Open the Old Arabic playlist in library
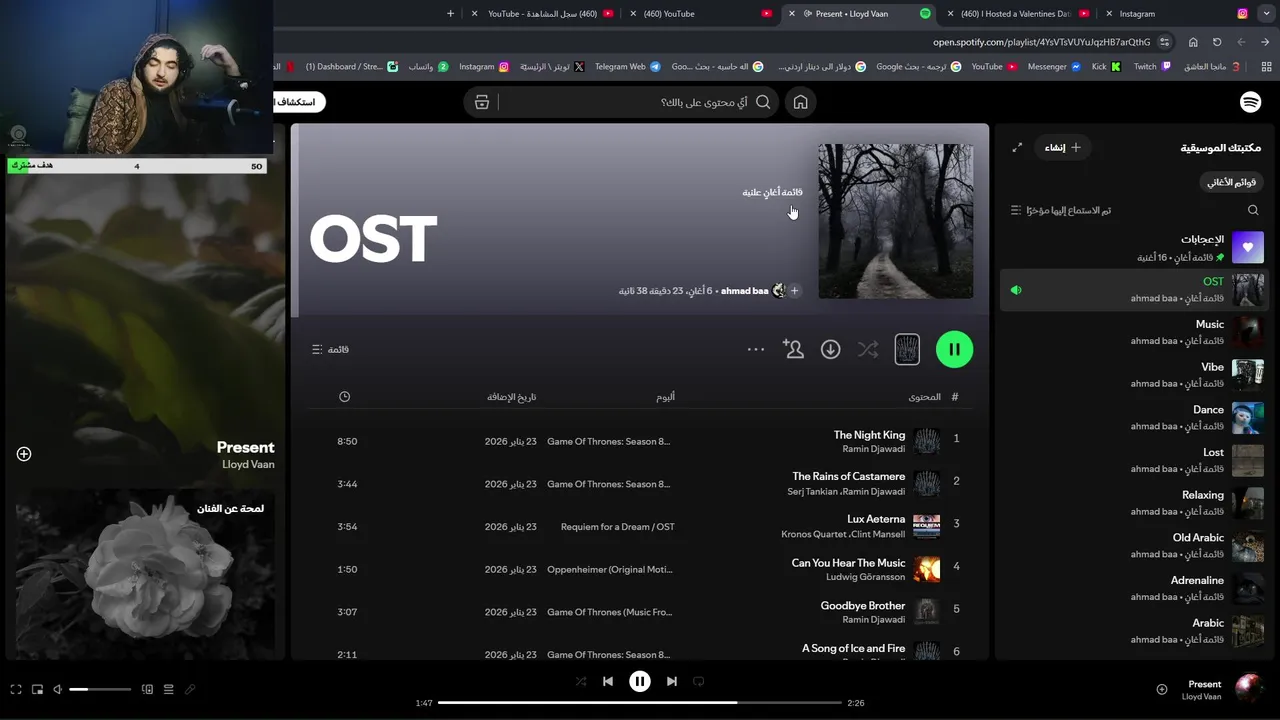The image size is (1280, 720). point(1133,546)
